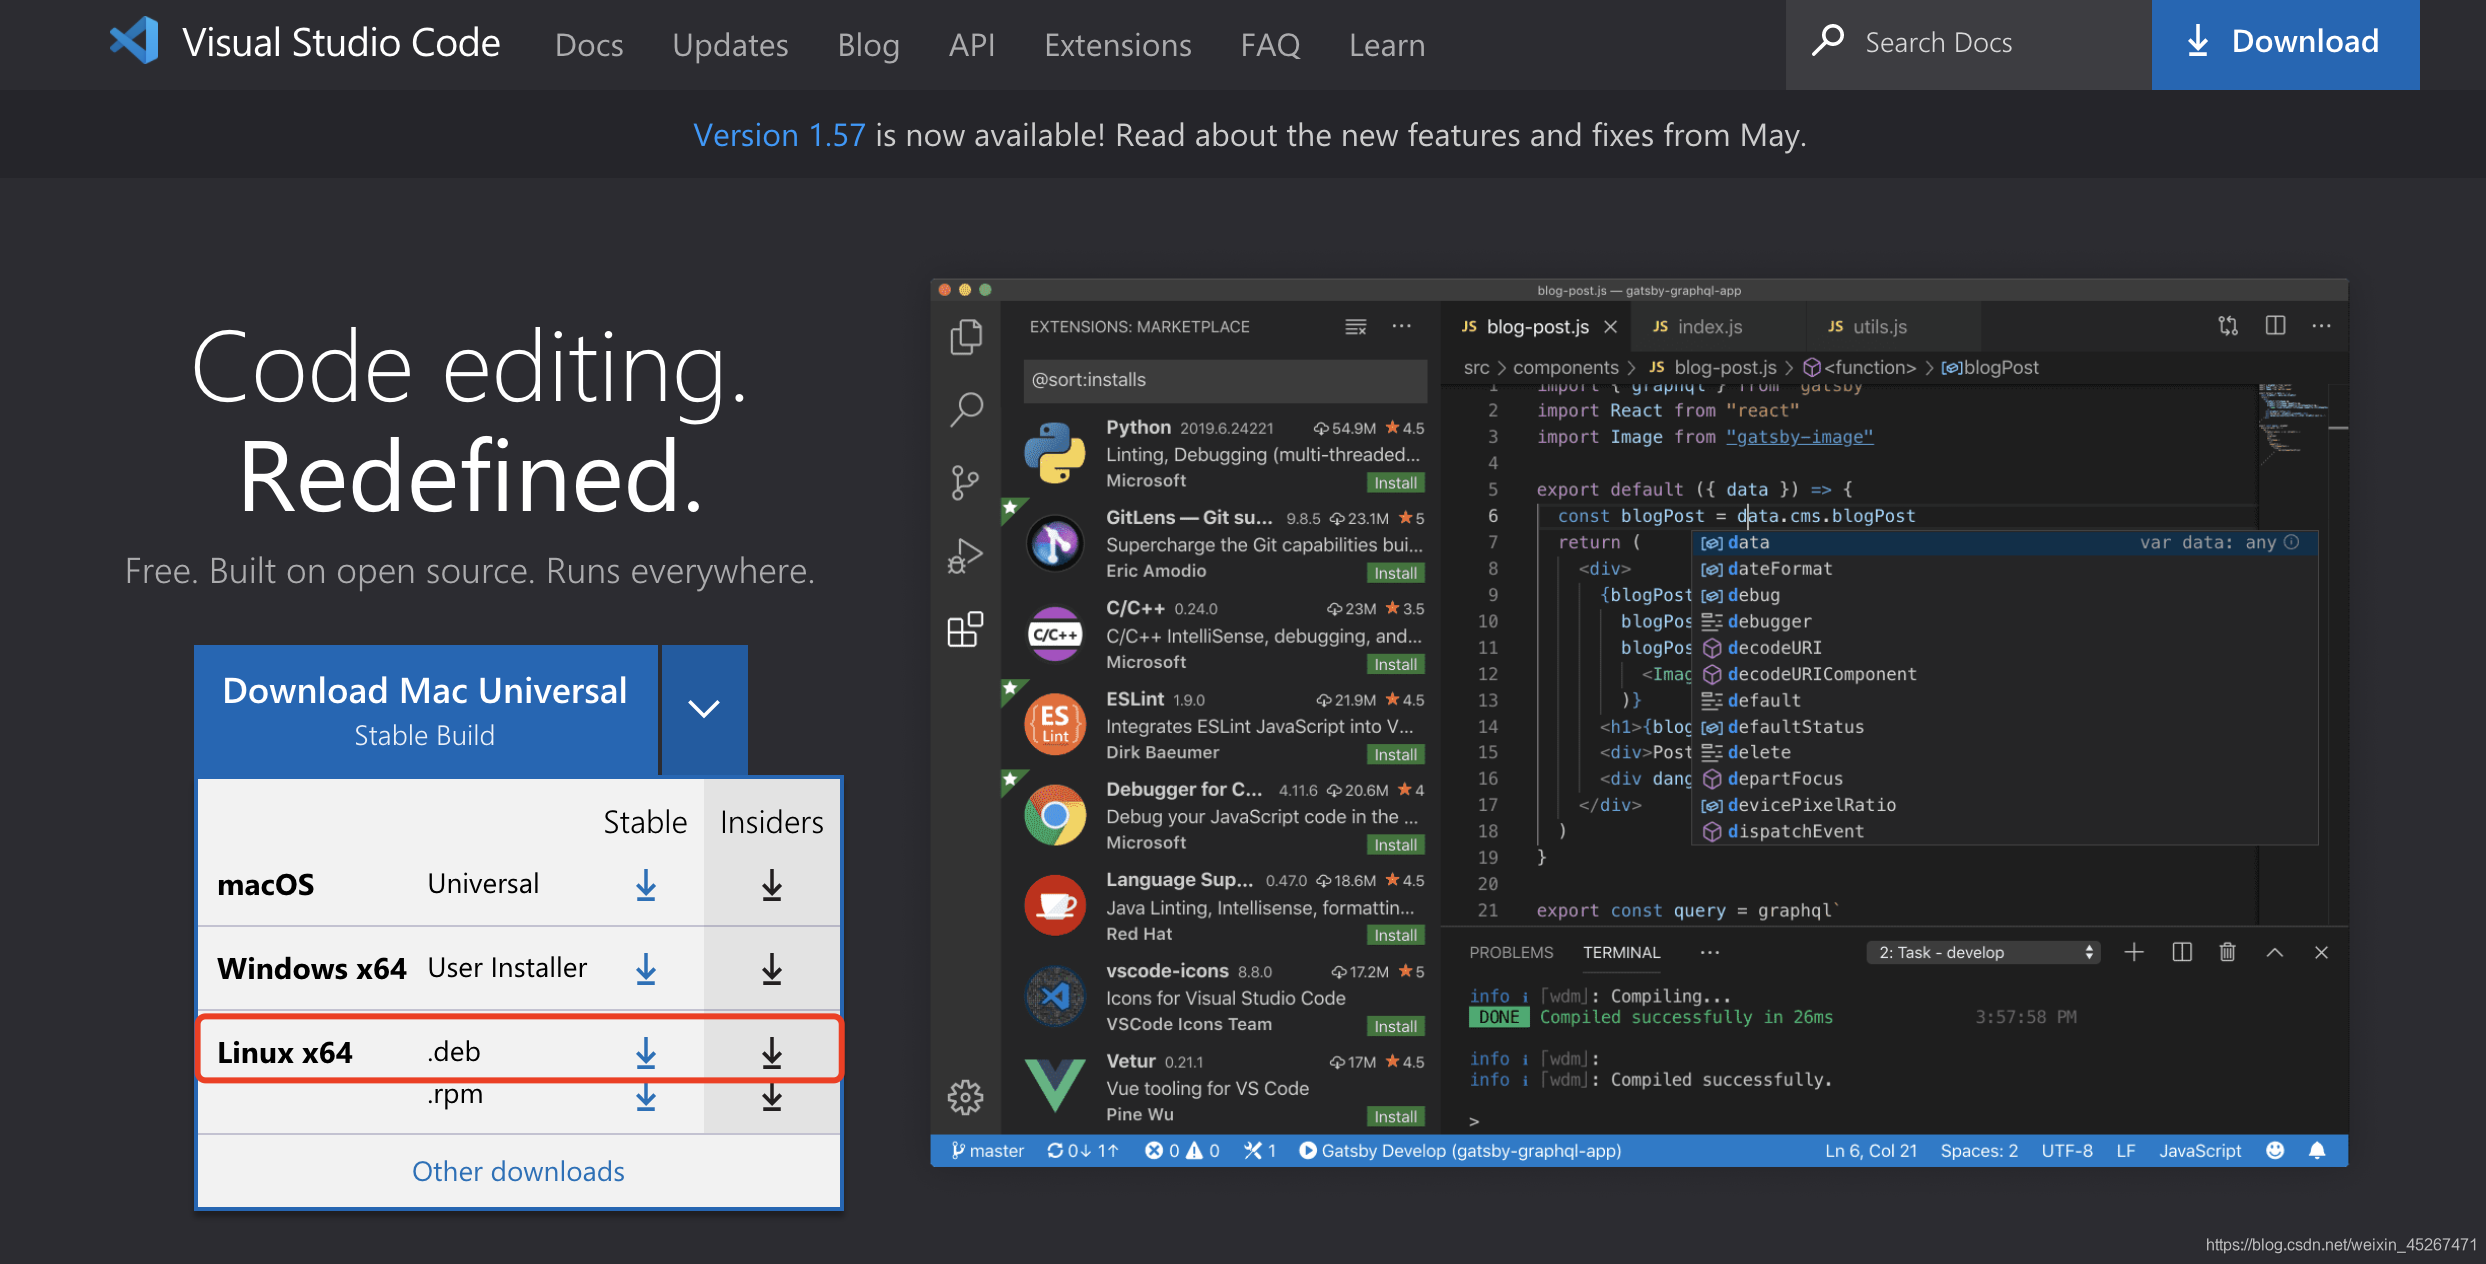This screenshot has width=2486, height=1264.
Task: Open the Version 1.57 link
Action: [779, 135]
